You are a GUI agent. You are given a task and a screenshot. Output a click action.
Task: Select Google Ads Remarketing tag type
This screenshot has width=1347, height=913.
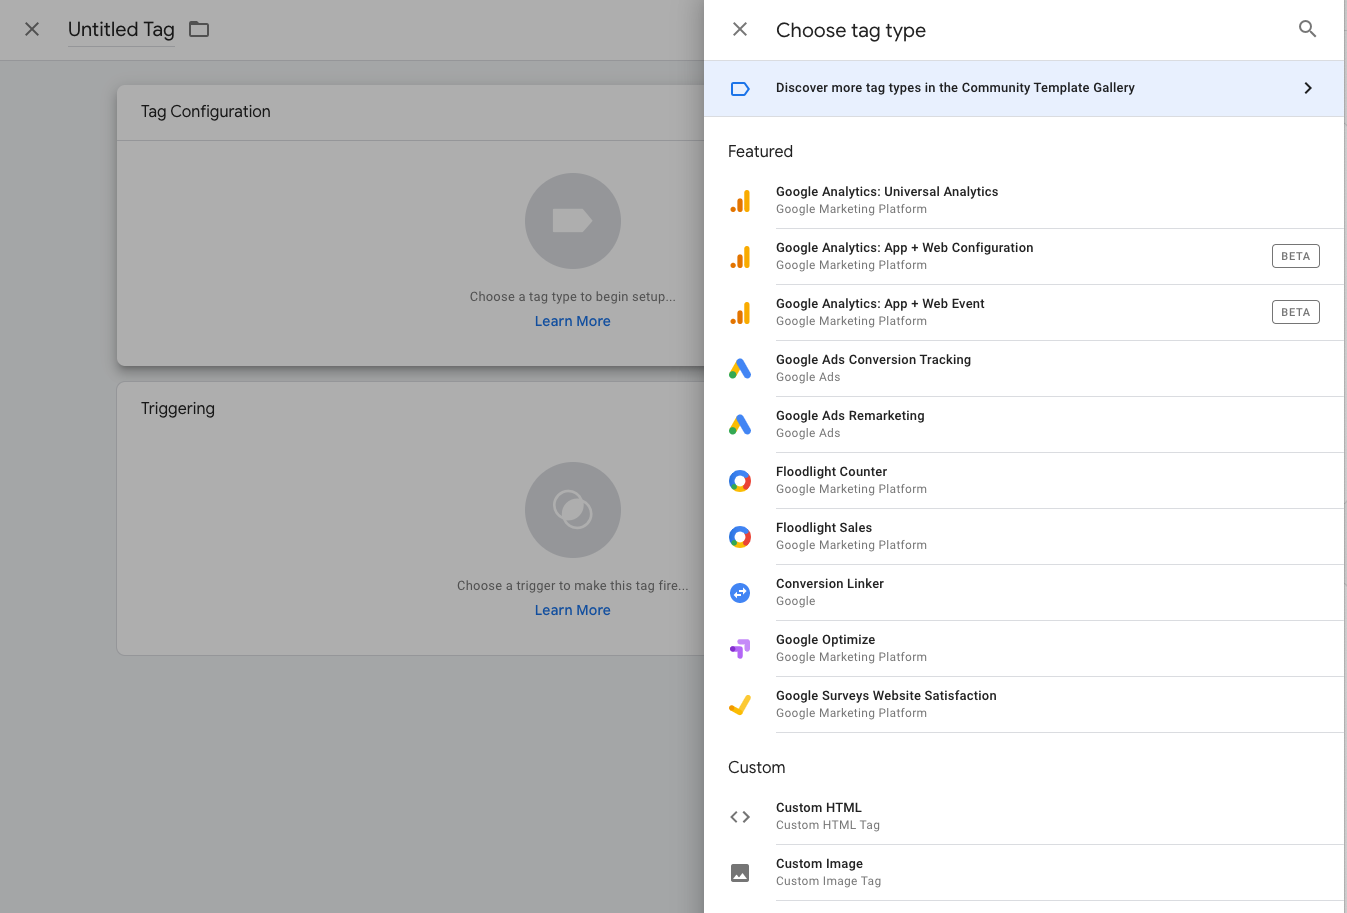(1024, 425)
